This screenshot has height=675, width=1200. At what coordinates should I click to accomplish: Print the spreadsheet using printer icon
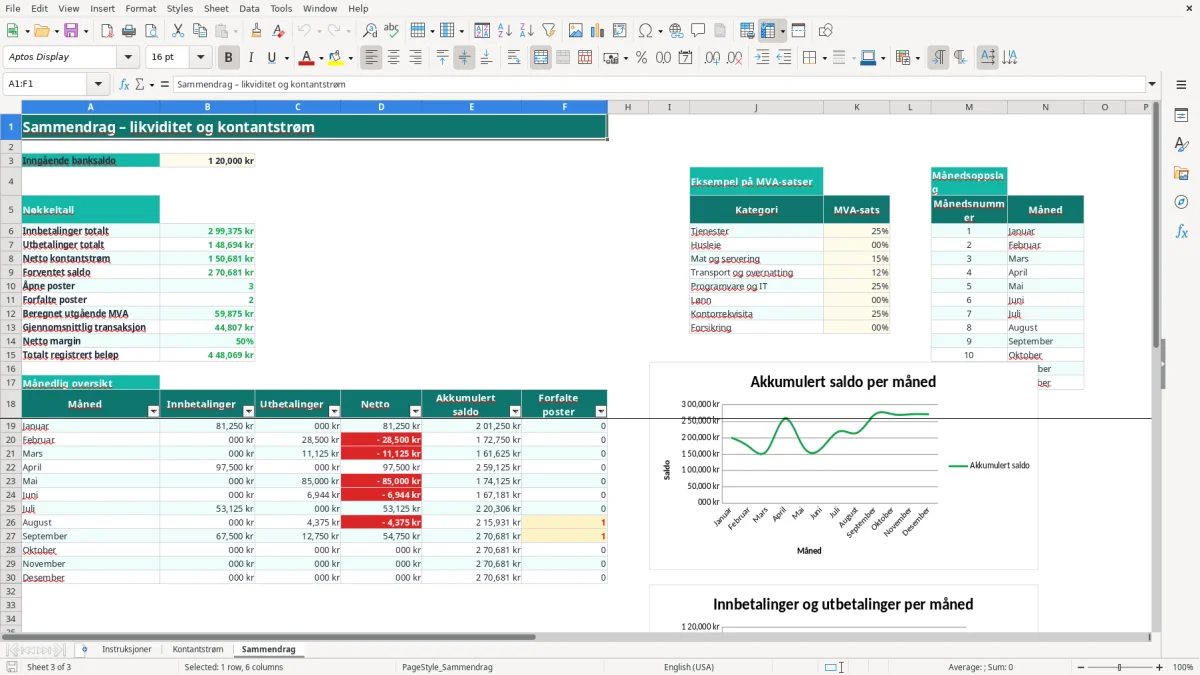pyautogui.click(x=129, y=31)
